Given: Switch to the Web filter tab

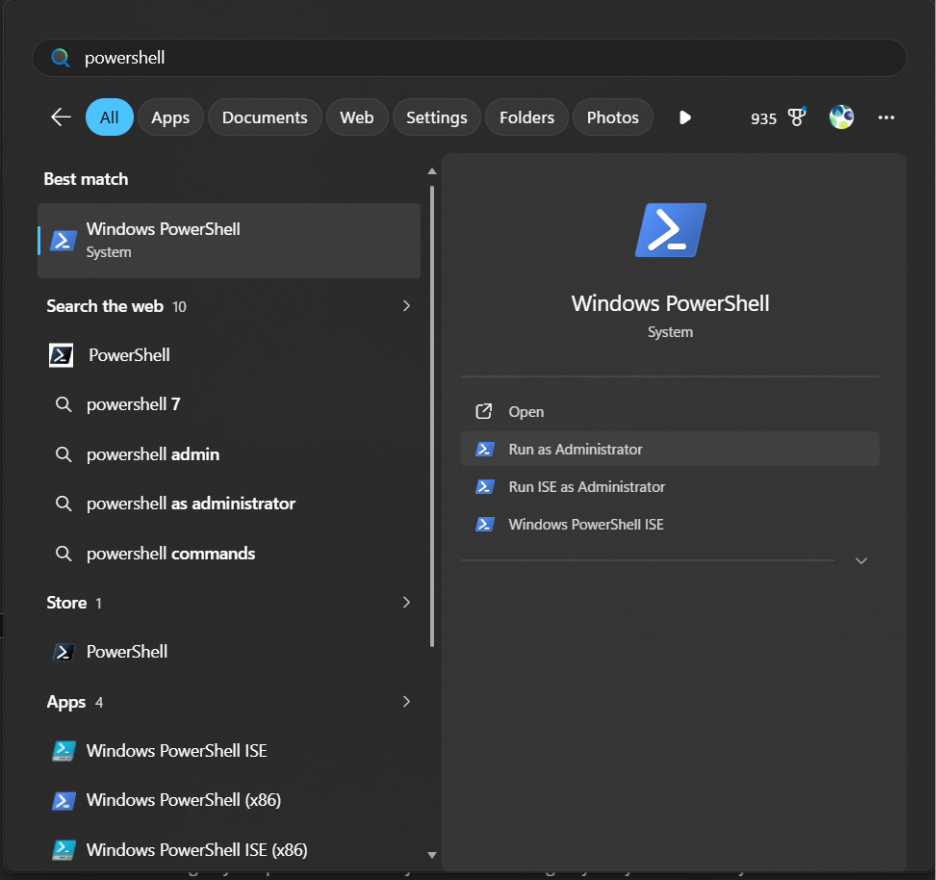Looking at the screenshot, I should click(x=357, y=117).
